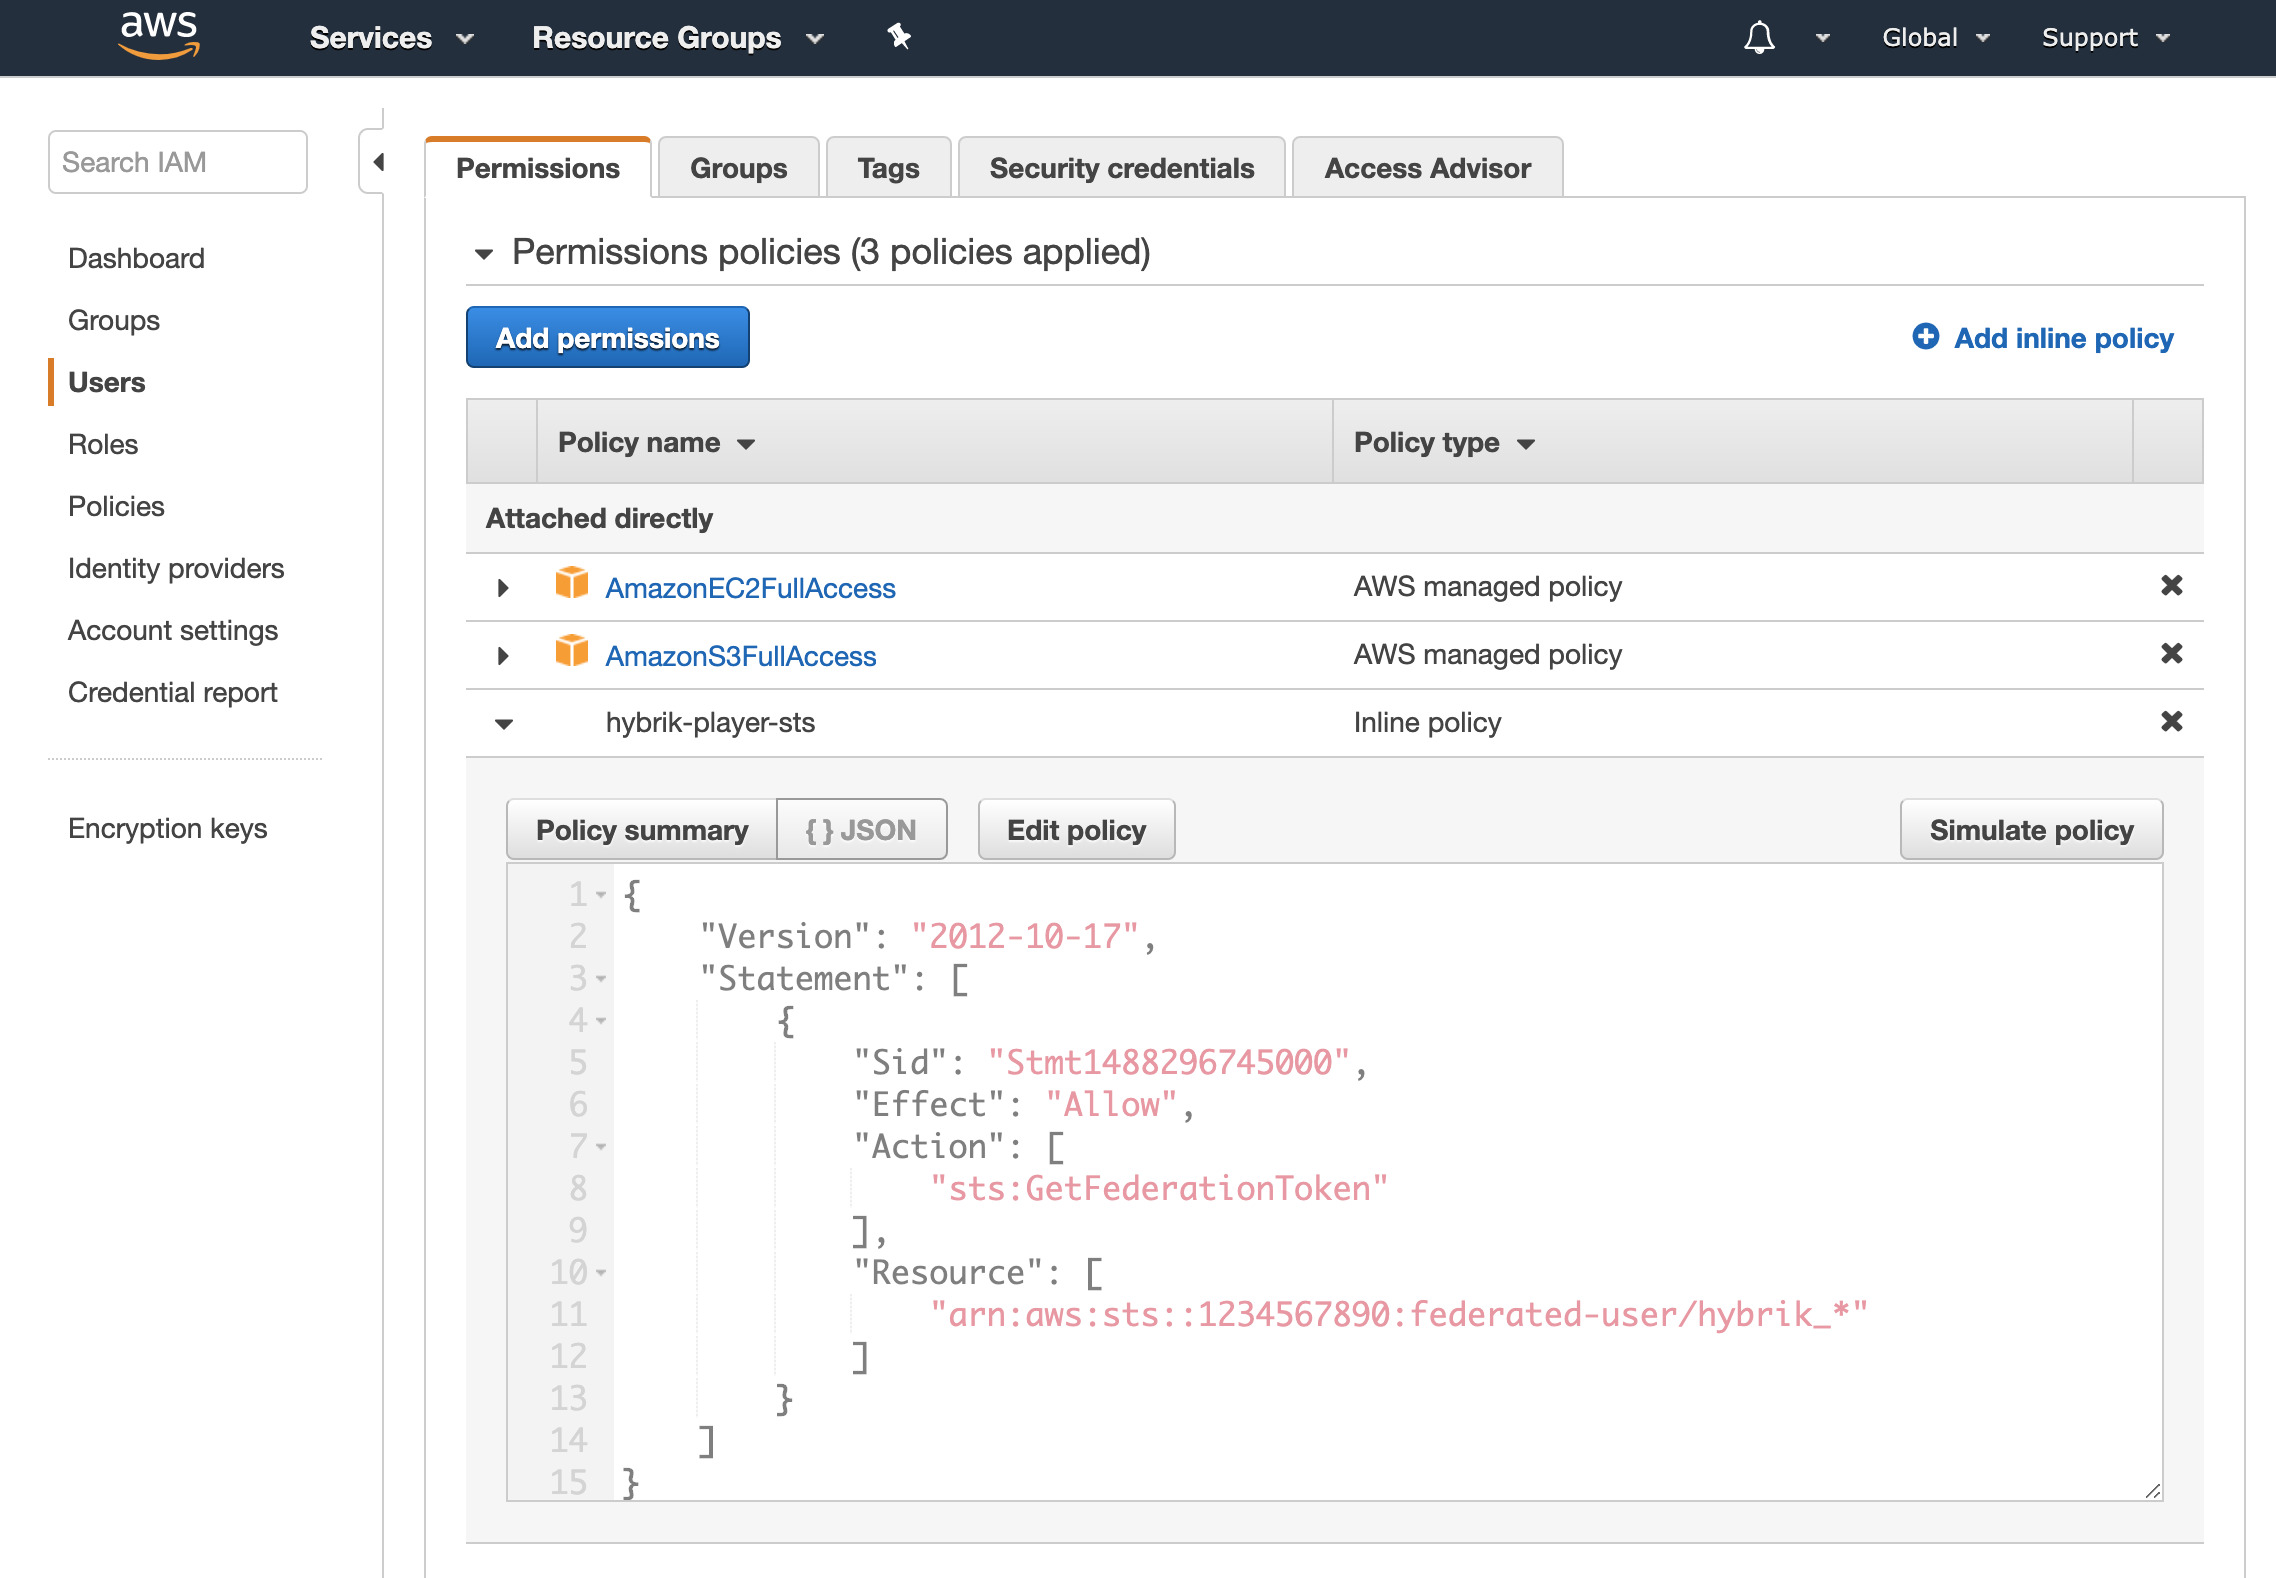Open the Global region dropdown
The width and height of the screenshot is (2276, 1578).
(1936, 38)
